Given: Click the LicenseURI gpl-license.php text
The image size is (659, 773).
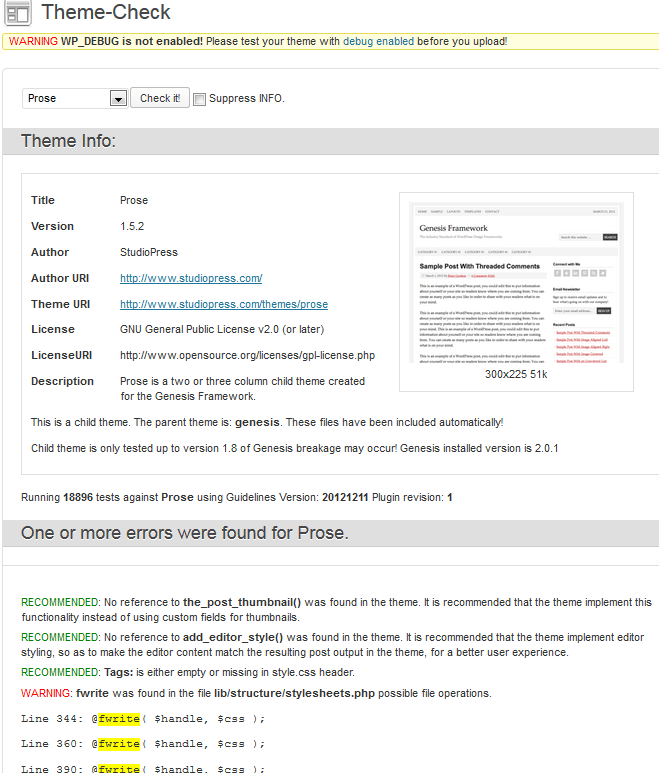Looking at the screenshot, I should 247,355.
